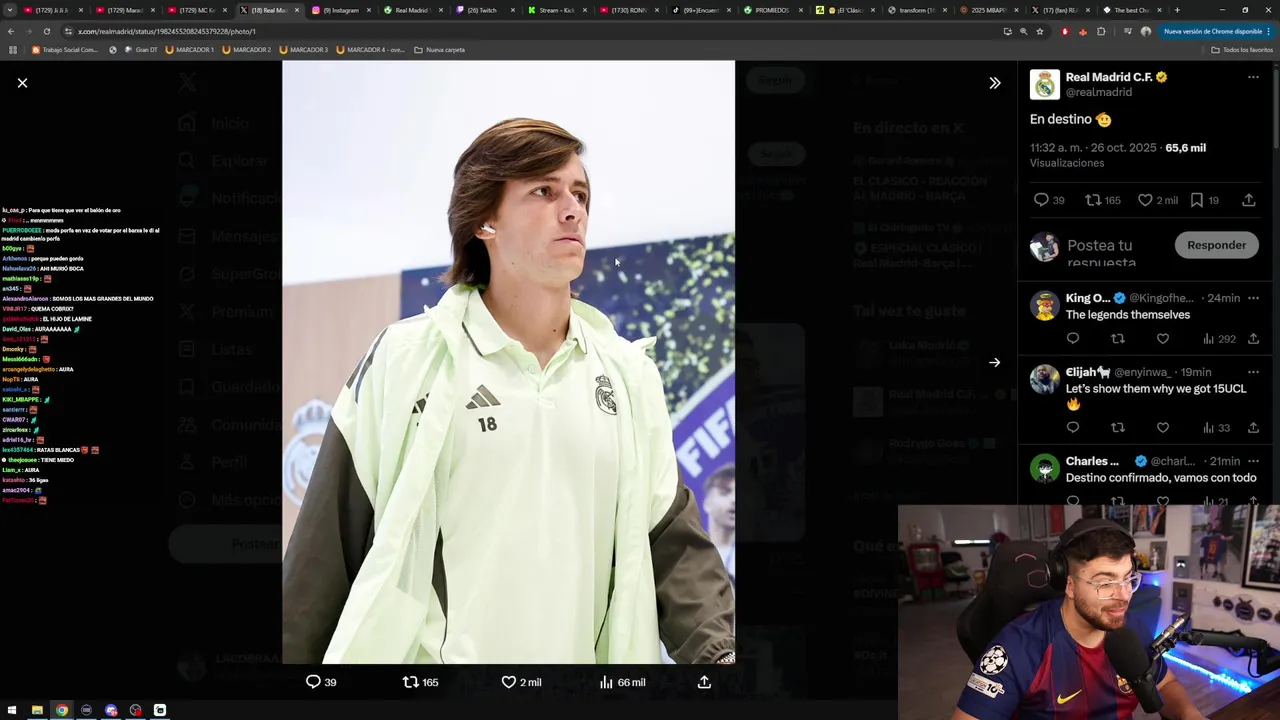1280x720 pixels.
Task: Switch to Instagram browser tab
Action: [340, 10]
